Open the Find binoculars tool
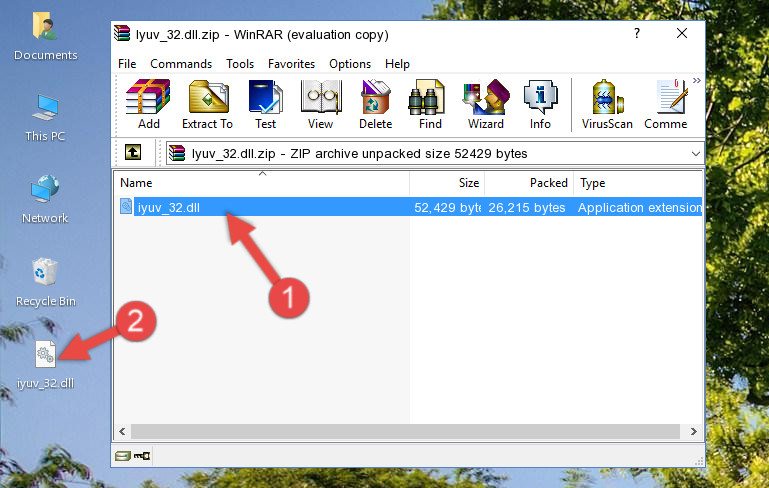769x488 pixels. pyautogui.click(x=430, y=104)
